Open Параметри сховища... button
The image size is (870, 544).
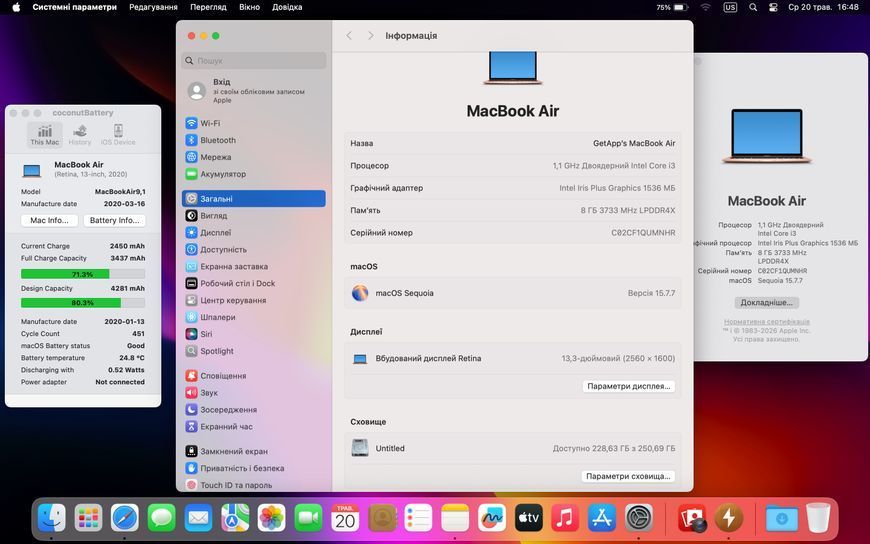(628, 476)
